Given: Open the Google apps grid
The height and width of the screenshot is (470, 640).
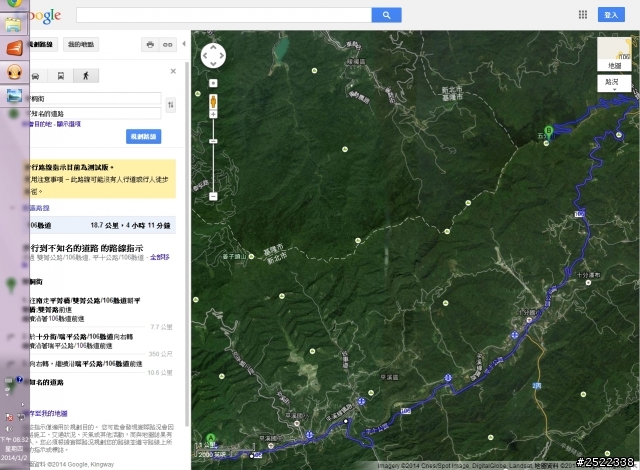Looking at the screenshot, I should pyautogui.click(x=583, y=15).
